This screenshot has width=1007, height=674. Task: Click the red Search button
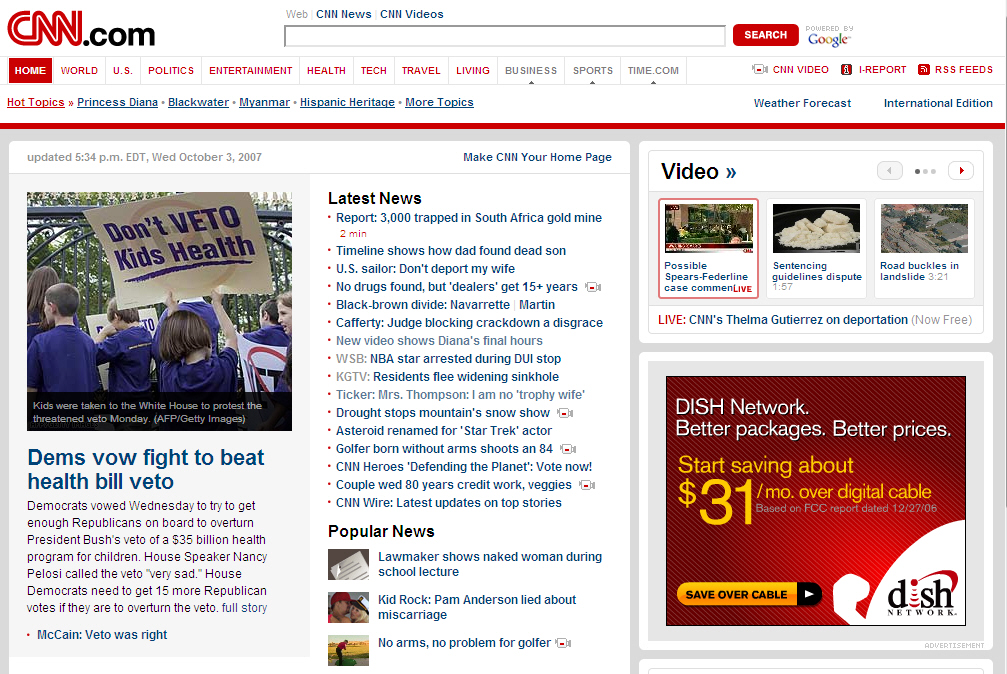point(766,35)
